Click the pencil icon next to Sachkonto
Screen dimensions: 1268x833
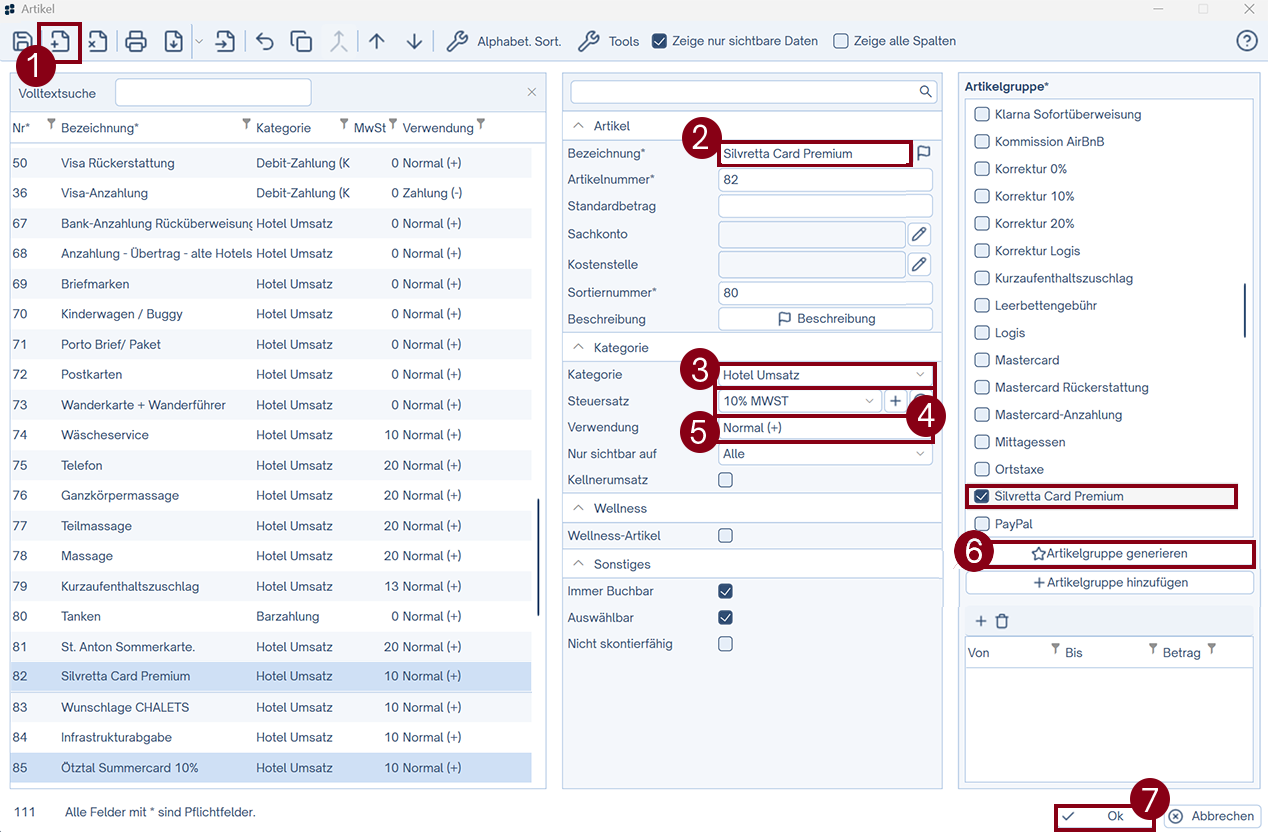point(919,234)
